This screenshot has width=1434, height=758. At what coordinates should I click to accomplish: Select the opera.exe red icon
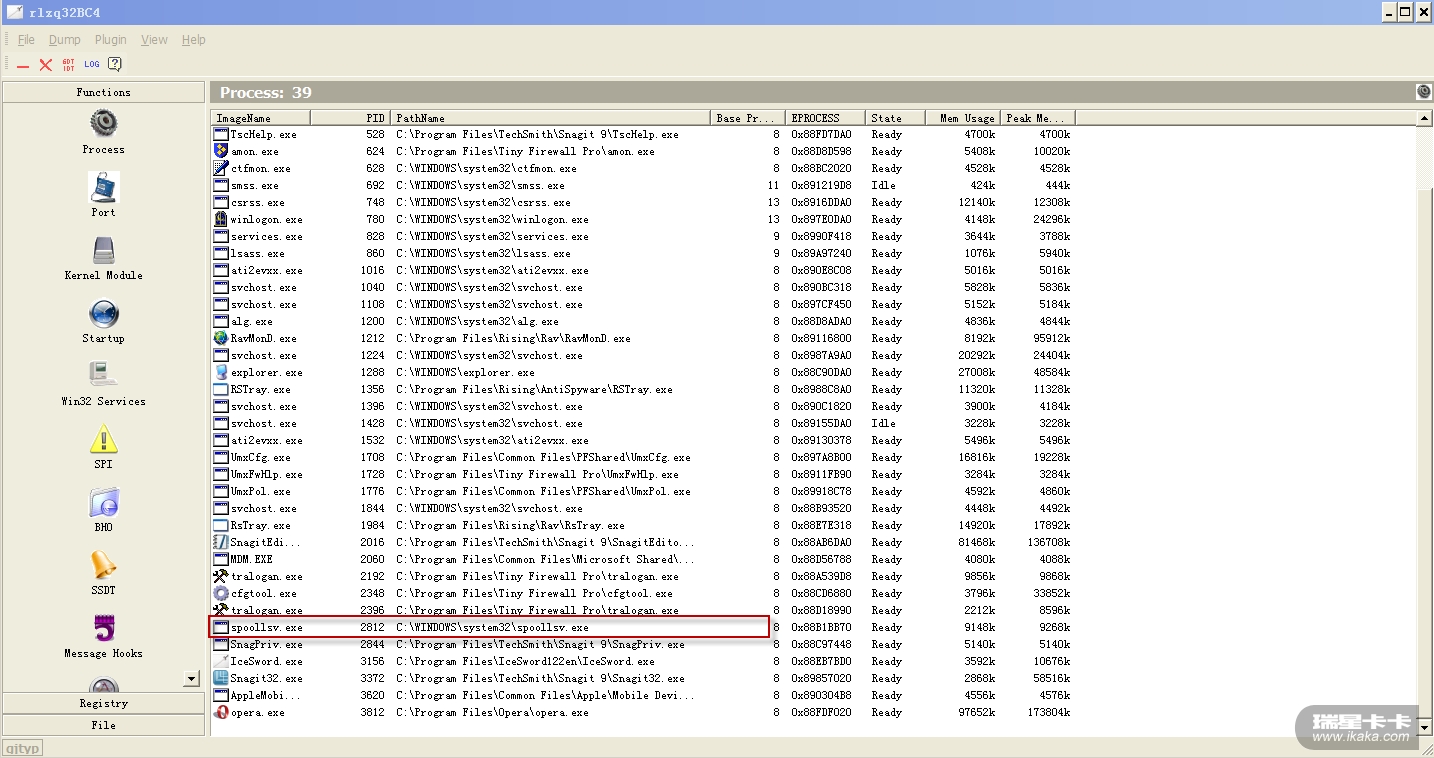[221, 712]
